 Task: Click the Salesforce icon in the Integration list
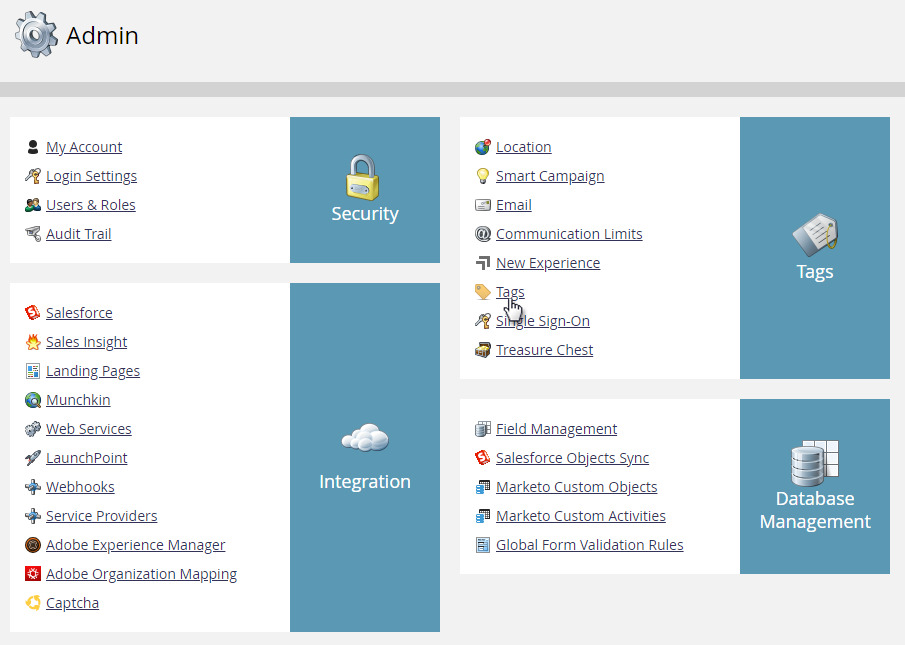click(33, 313)
